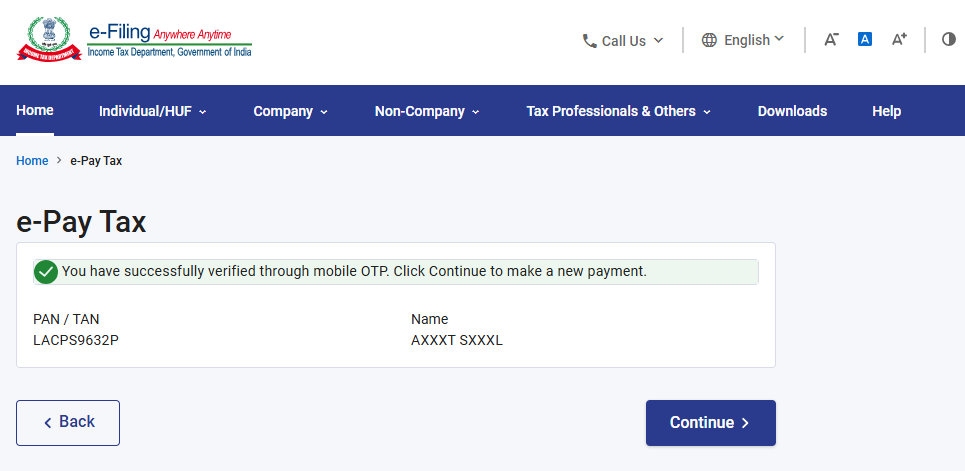The height and width of the screenshot is (471, 965).
Task: Expand the Individual/HUF menu
Action: (152, 111)
